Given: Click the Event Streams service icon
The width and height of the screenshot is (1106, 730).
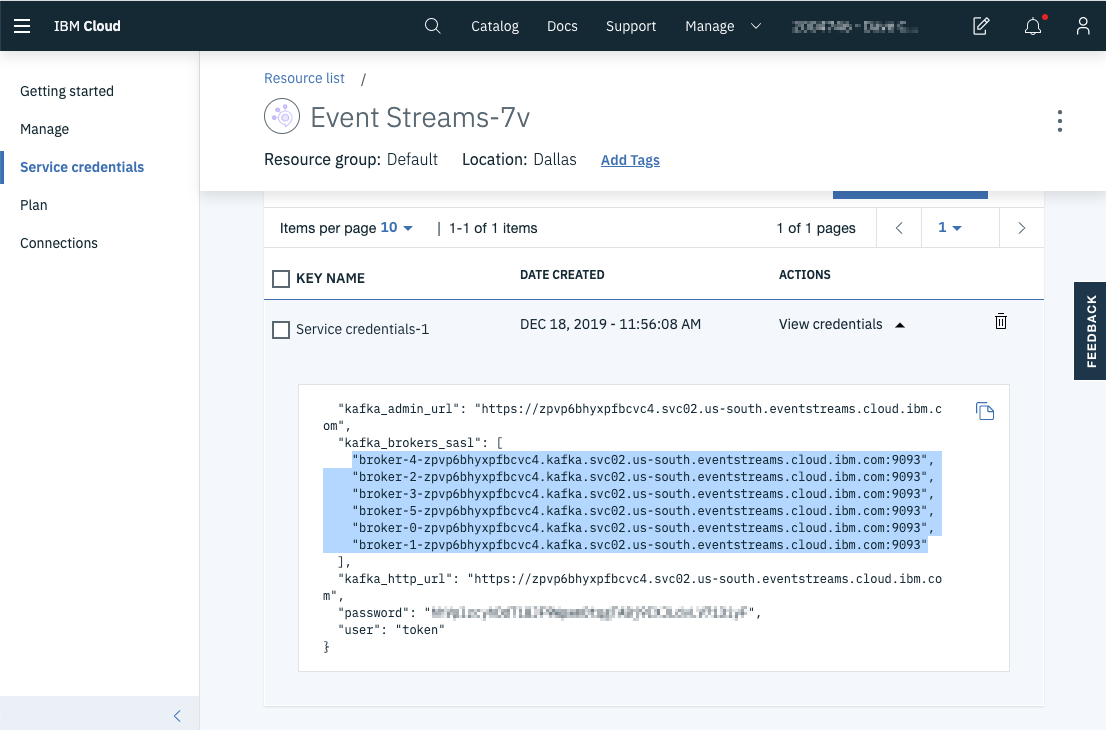Looking at the screenshot, I should click(282, 116).
